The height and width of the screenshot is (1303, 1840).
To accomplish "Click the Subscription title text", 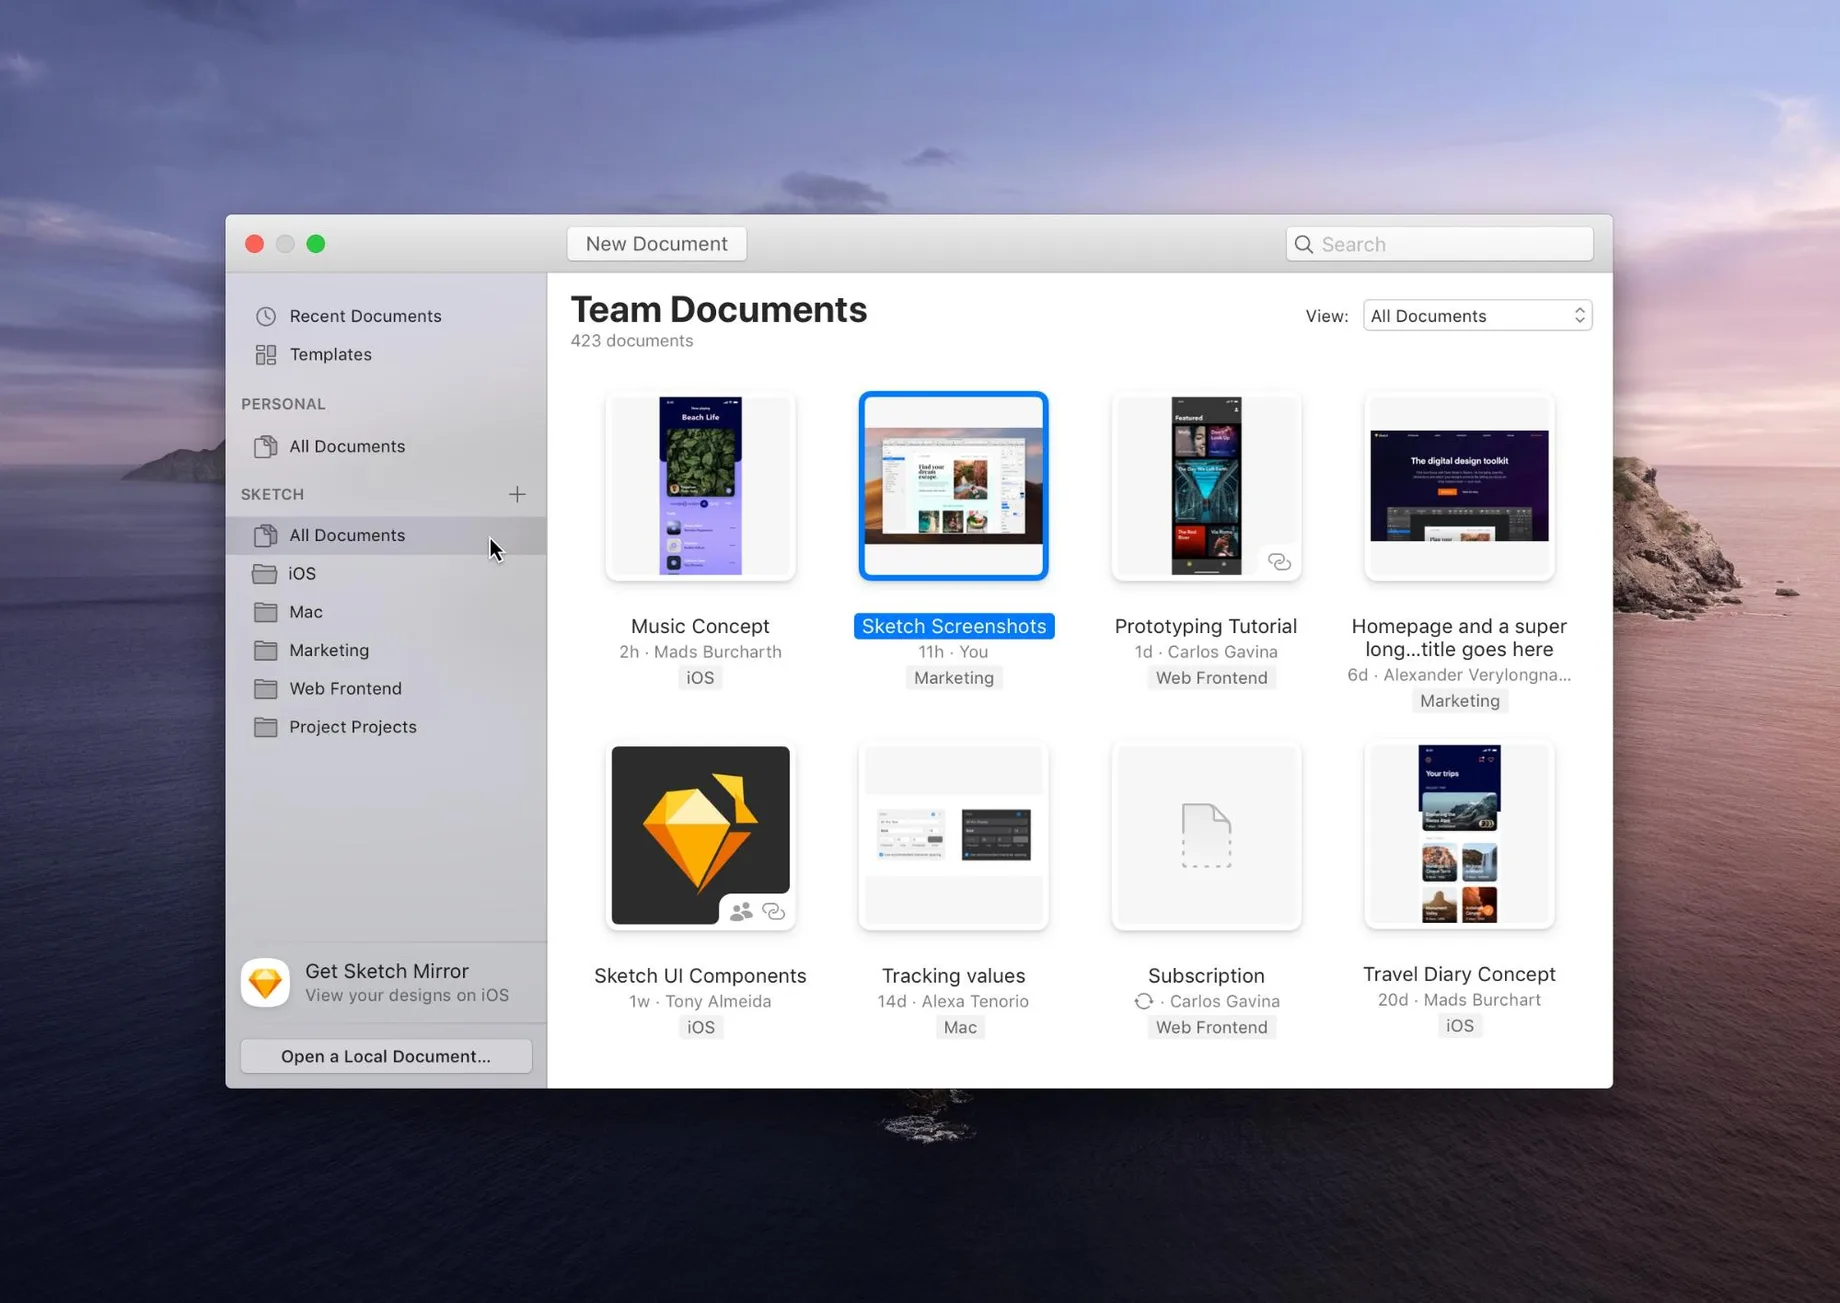I will [x=1206, y=976].
